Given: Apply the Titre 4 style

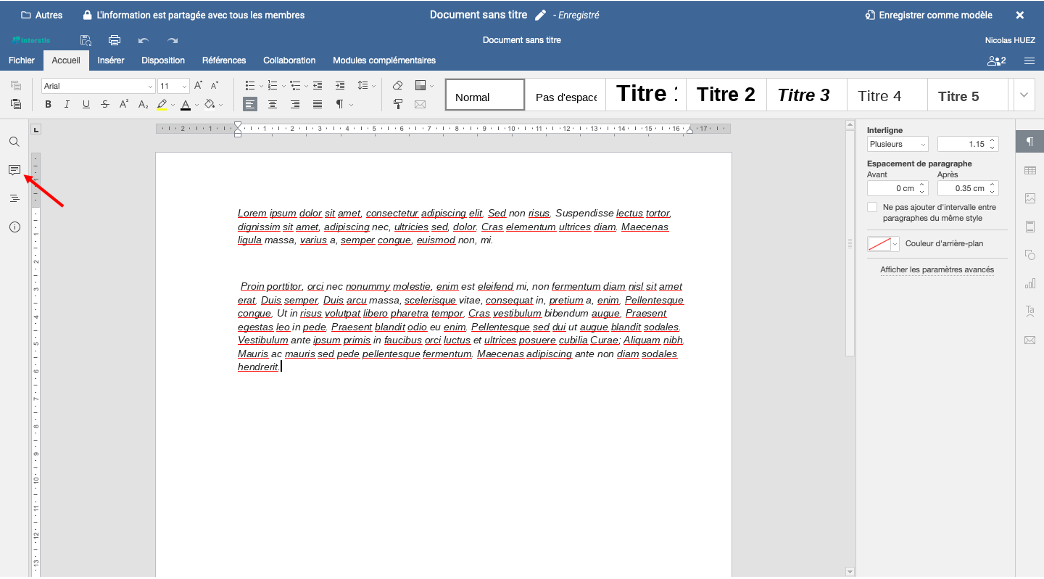Looking at the screenshot, I should (x=887, y=95).
